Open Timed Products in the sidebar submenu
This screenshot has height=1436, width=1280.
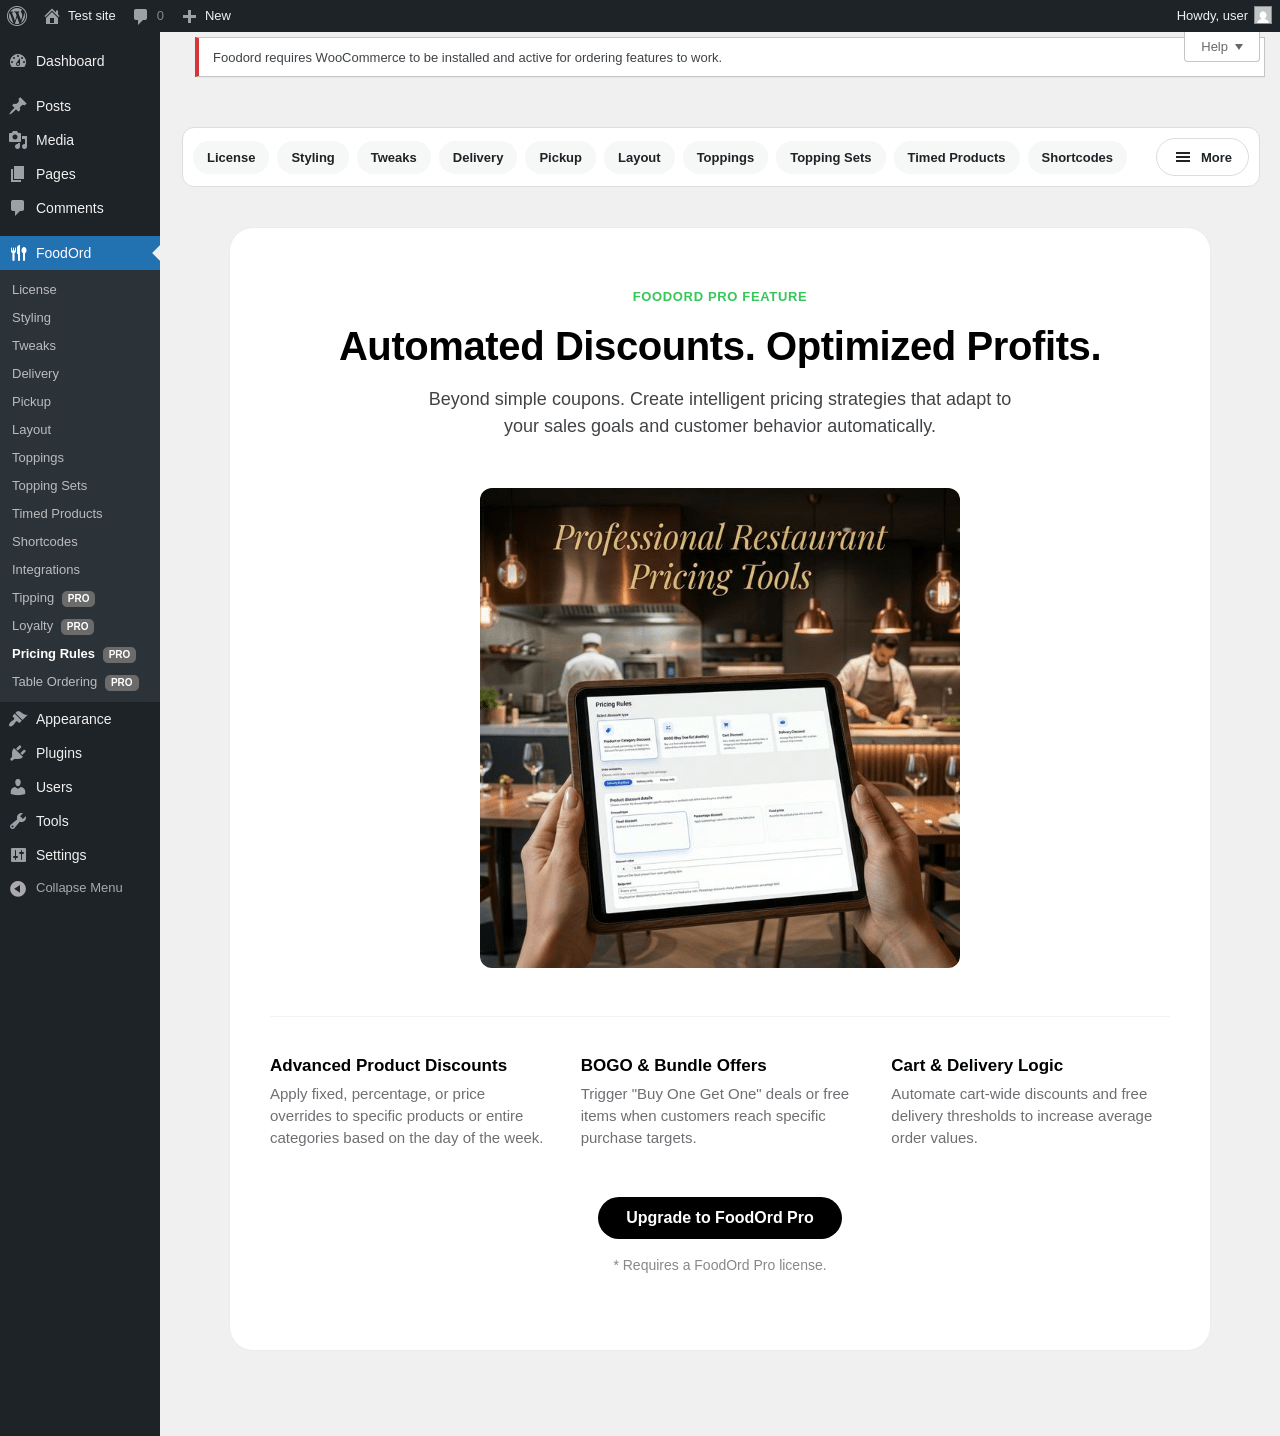[x=80, y=514]
